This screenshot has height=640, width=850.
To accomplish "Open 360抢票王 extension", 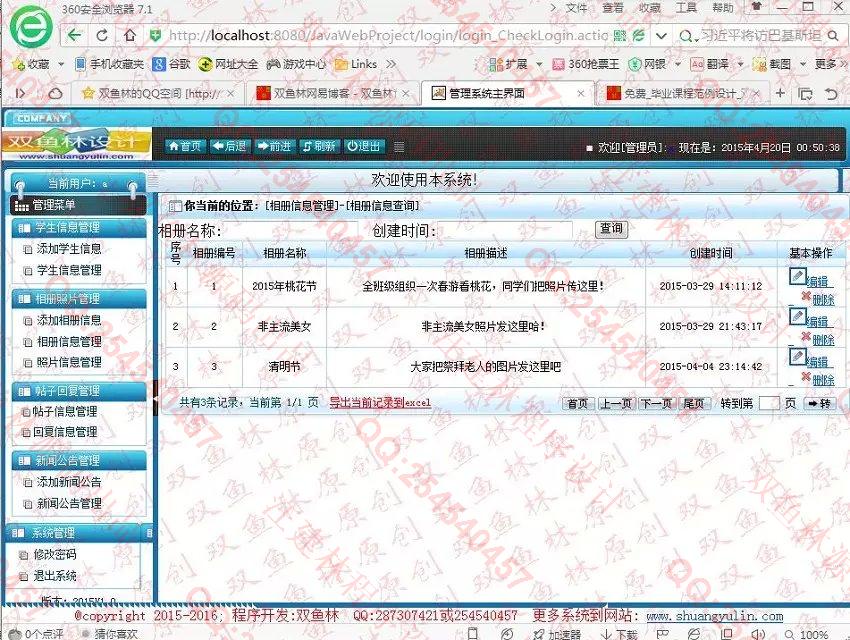I will pos(585,64).
